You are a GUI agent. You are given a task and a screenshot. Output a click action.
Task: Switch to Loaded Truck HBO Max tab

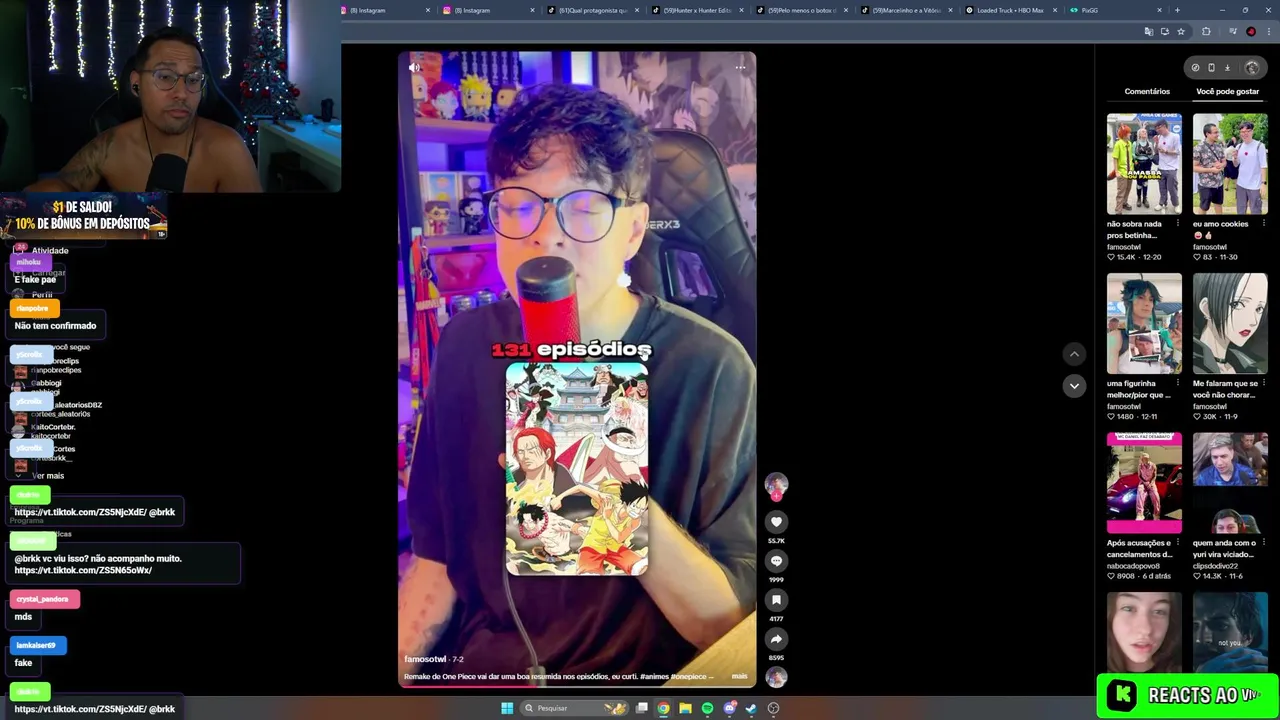coord(1010,10)
